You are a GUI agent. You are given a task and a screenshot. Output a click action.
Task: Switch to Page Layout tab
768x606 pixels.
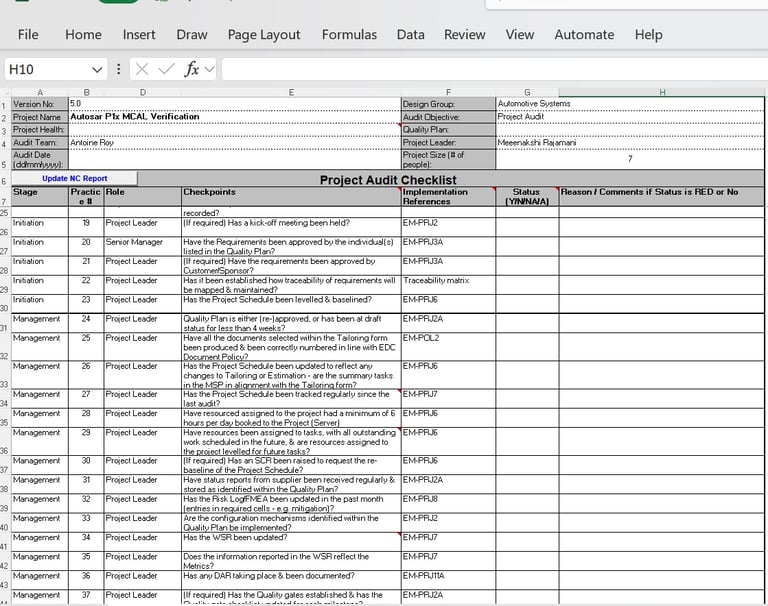[x=264, y=35]
